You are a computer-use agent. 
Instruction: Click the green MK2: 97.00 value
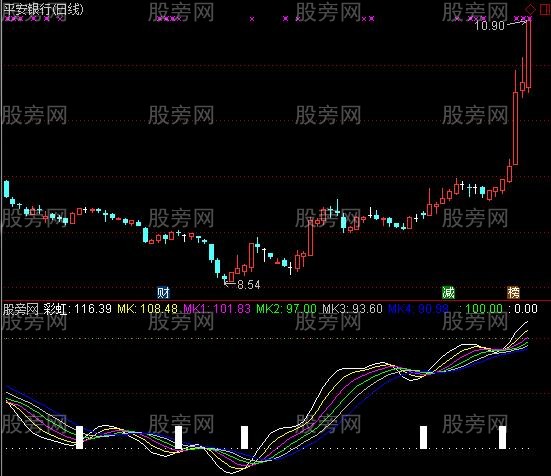point(286,309)
